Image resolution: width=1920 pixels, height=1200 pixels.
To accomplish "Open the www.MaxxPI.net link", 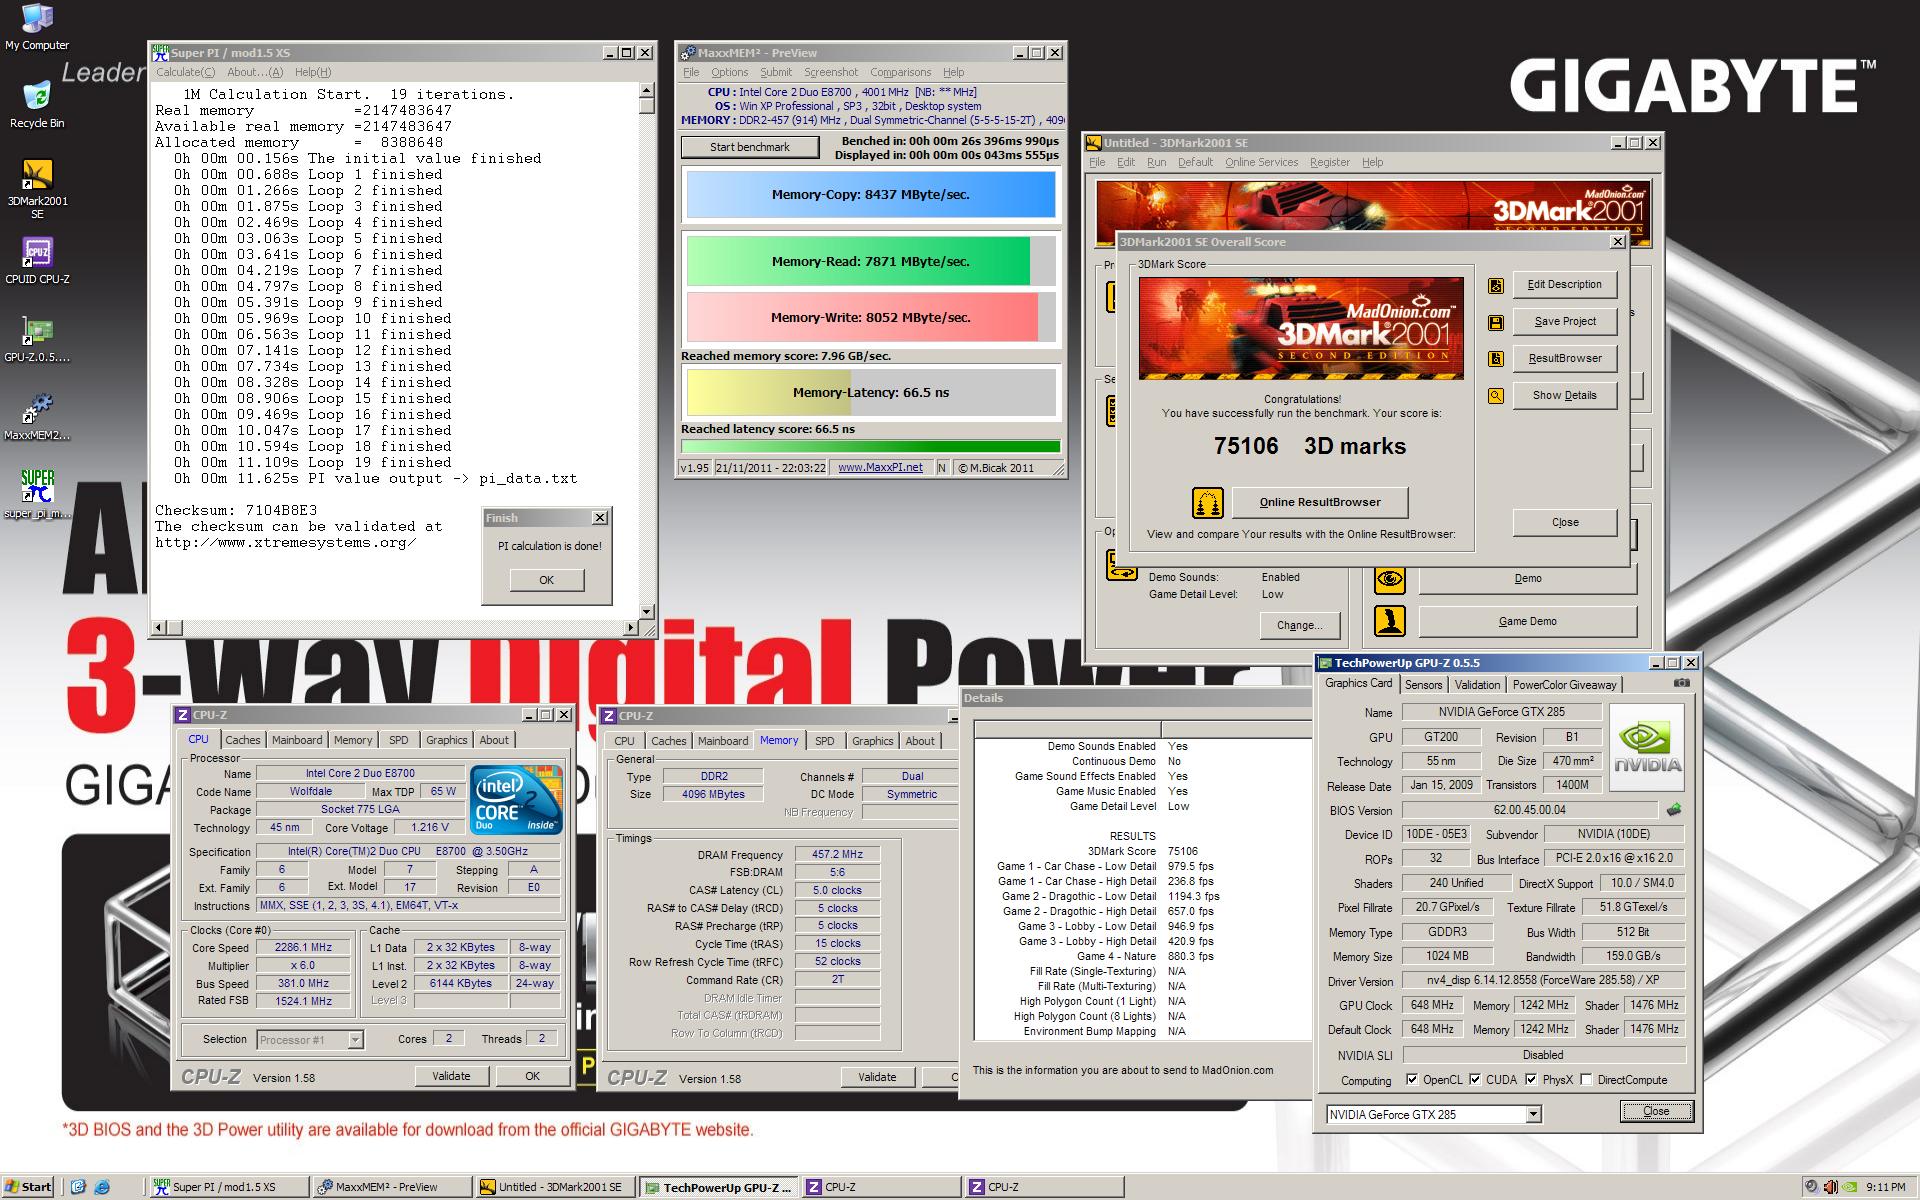I will click(880, 467).
